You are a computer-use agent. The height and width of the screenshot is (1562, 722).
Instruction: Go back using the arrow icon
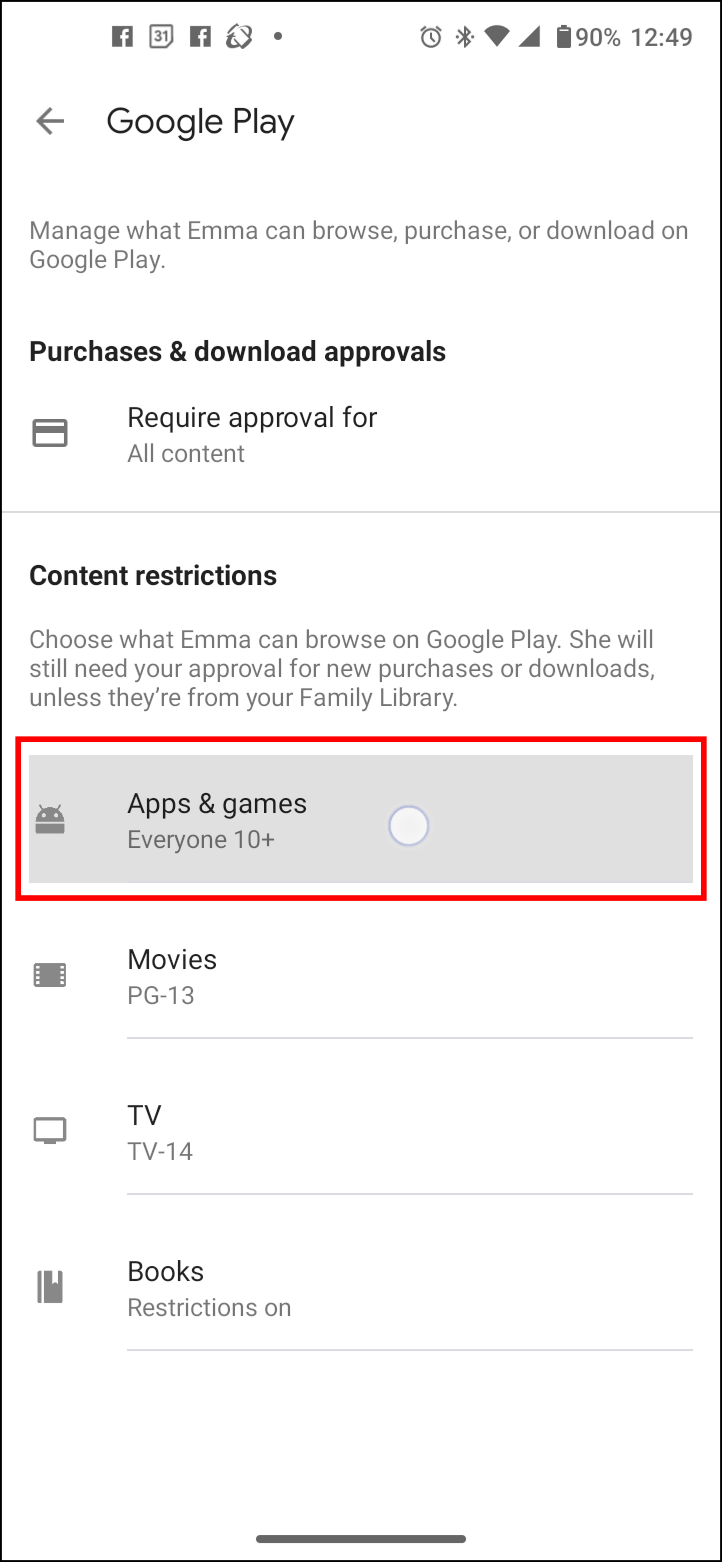click(x=49, y=122)
